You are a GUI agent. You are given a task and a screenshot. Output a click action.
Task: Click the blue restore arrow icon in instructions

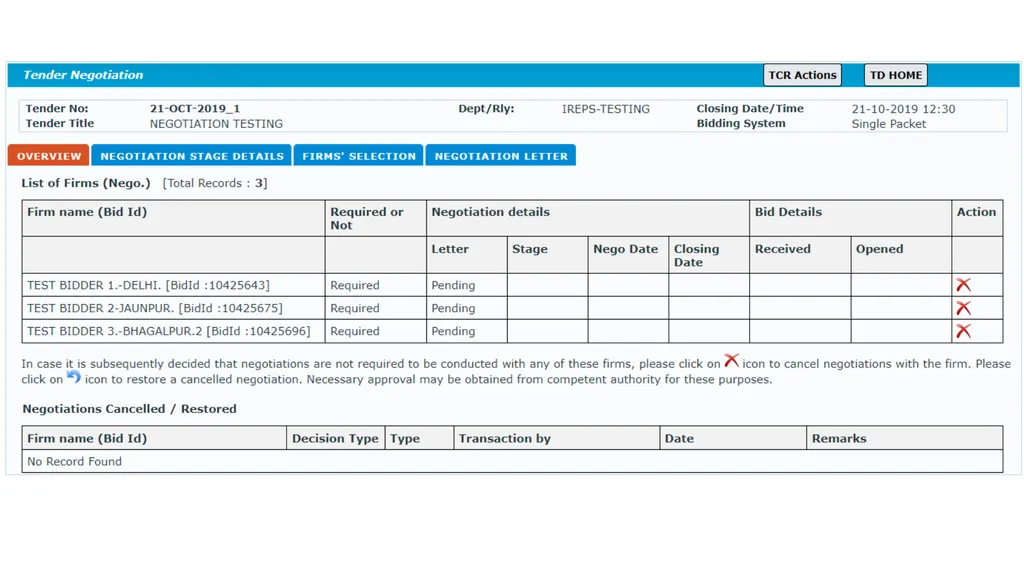click(x=74, y=377)
